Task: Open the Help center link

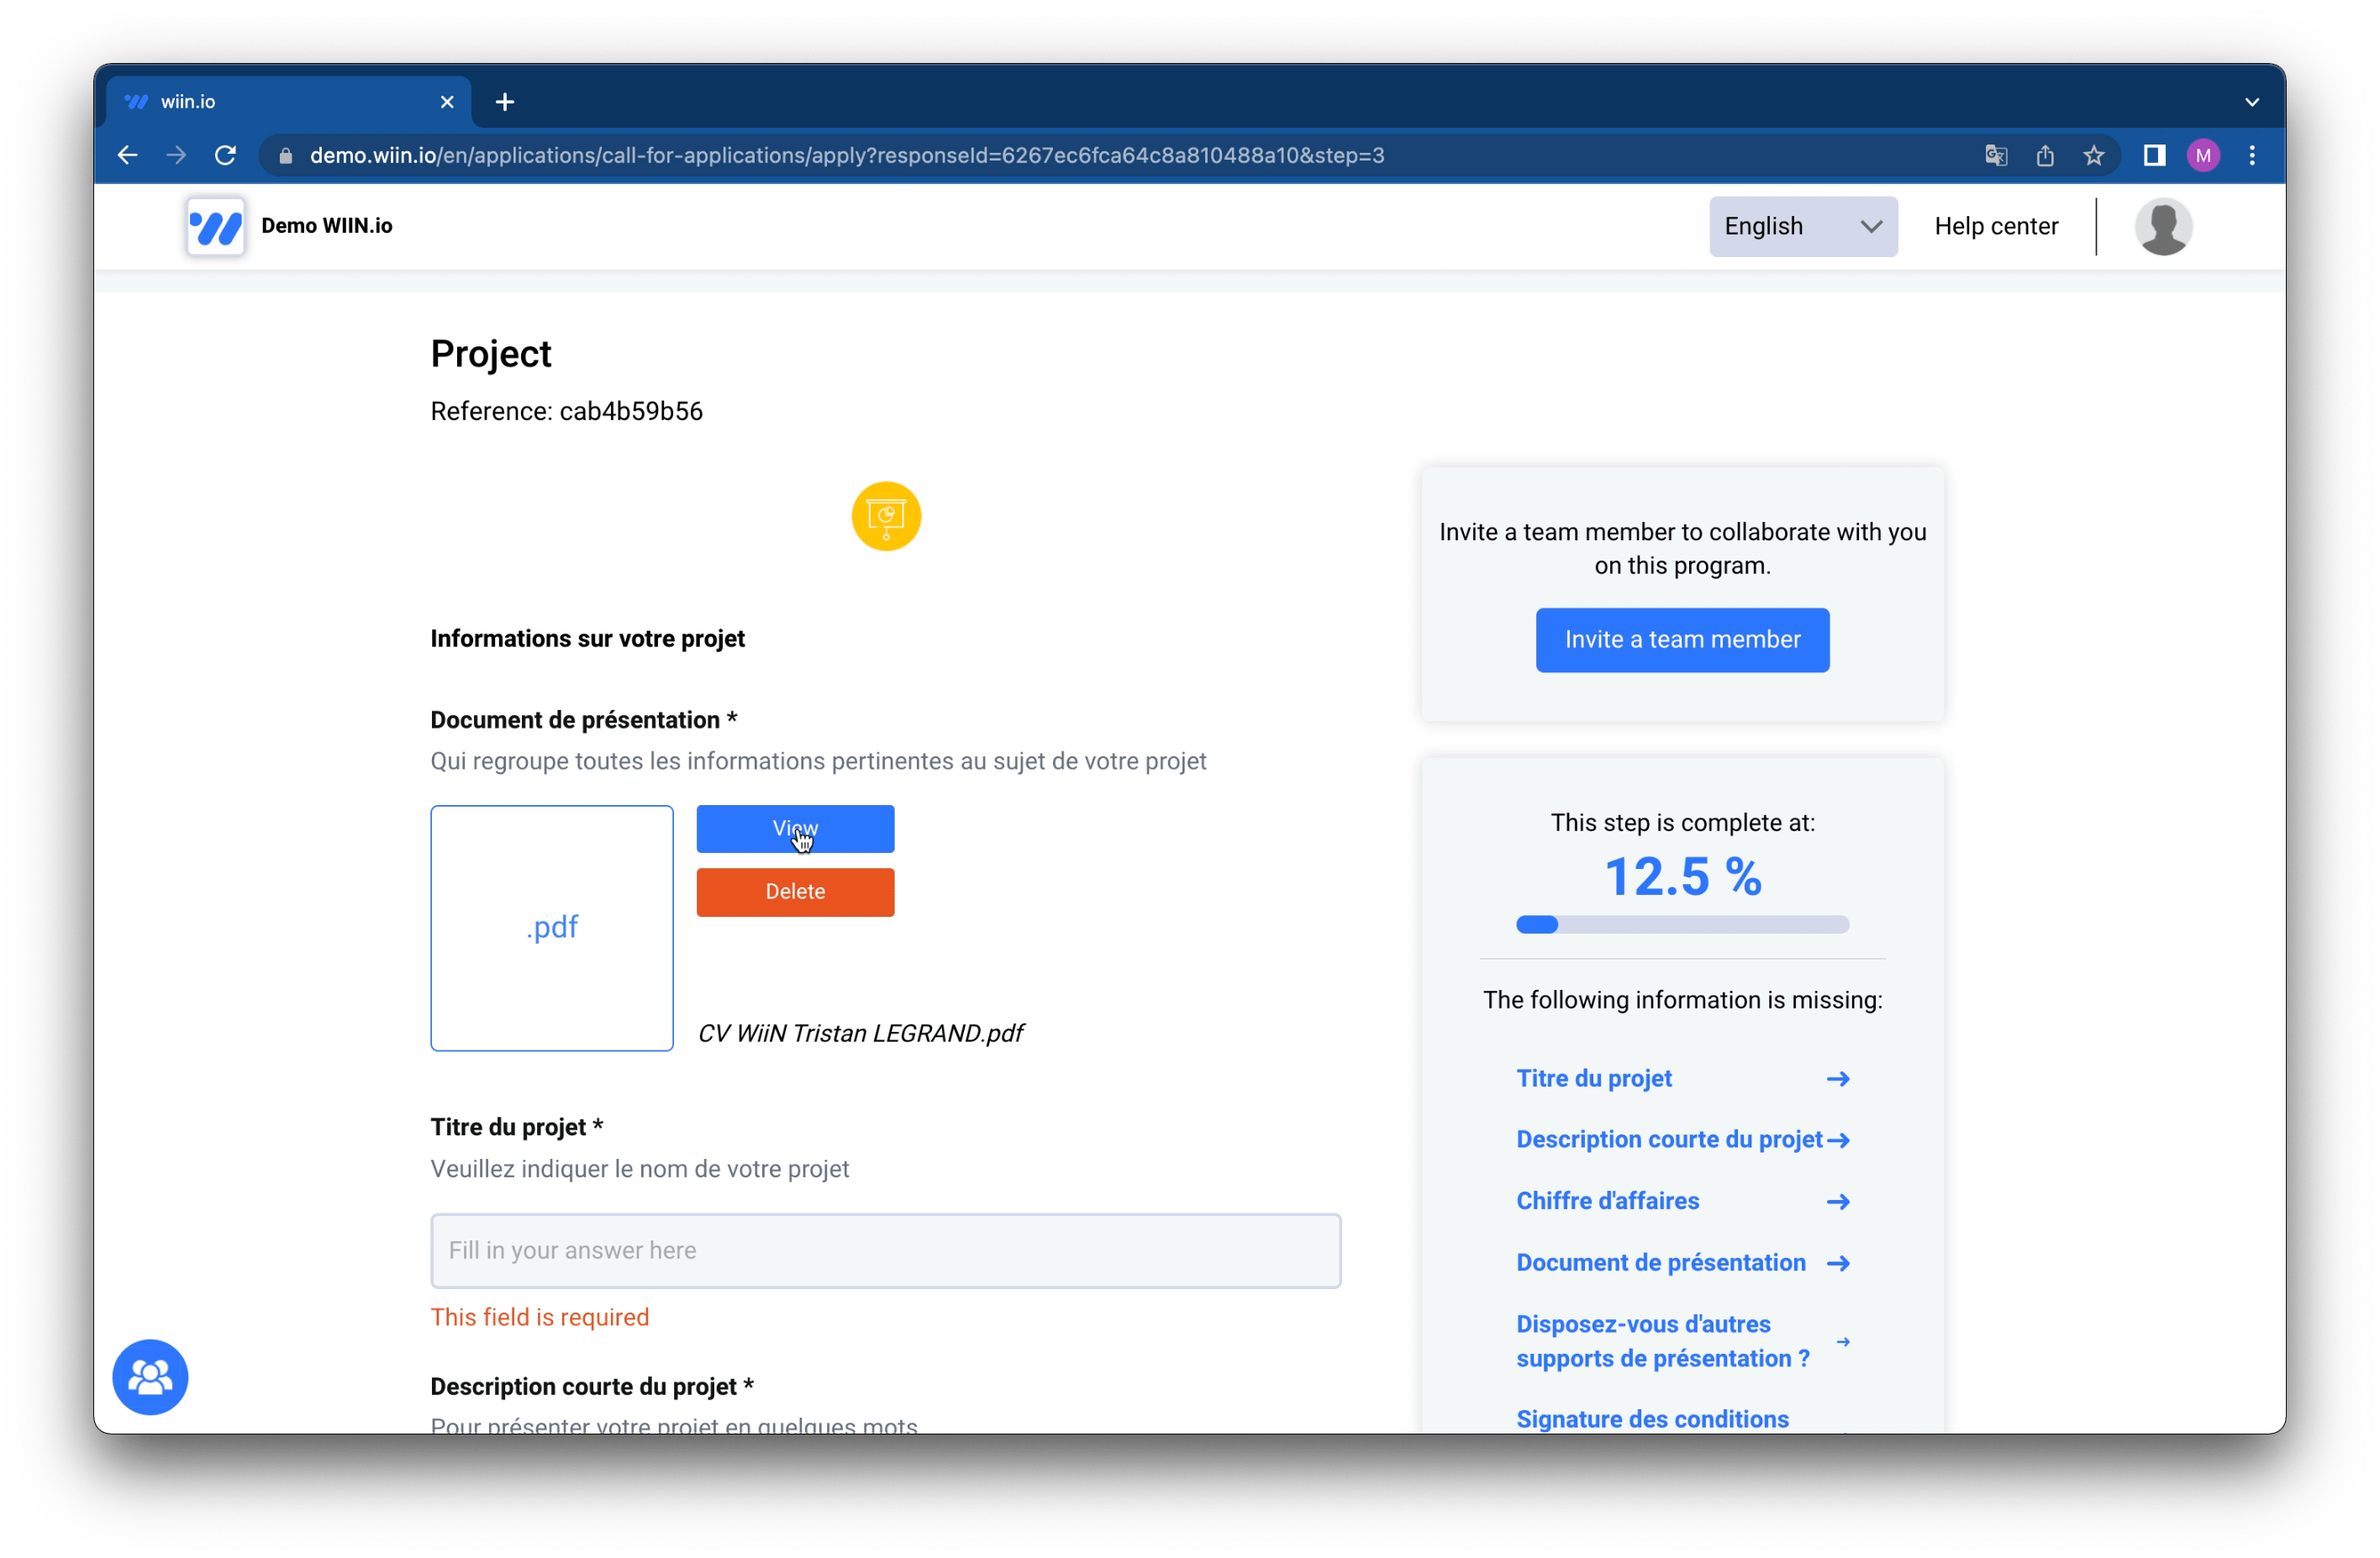Action: (x=1995, y=226)
